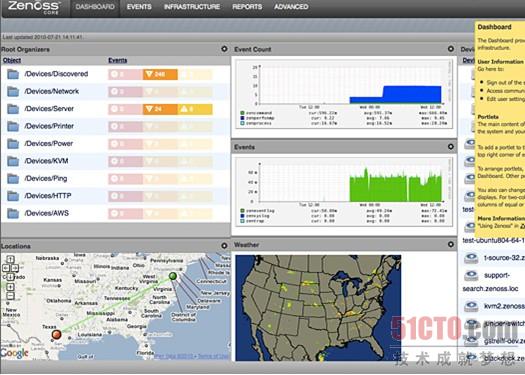Click the Events graph portlet settings gear
Screen dimensions: 525x375
click(451, 147)
